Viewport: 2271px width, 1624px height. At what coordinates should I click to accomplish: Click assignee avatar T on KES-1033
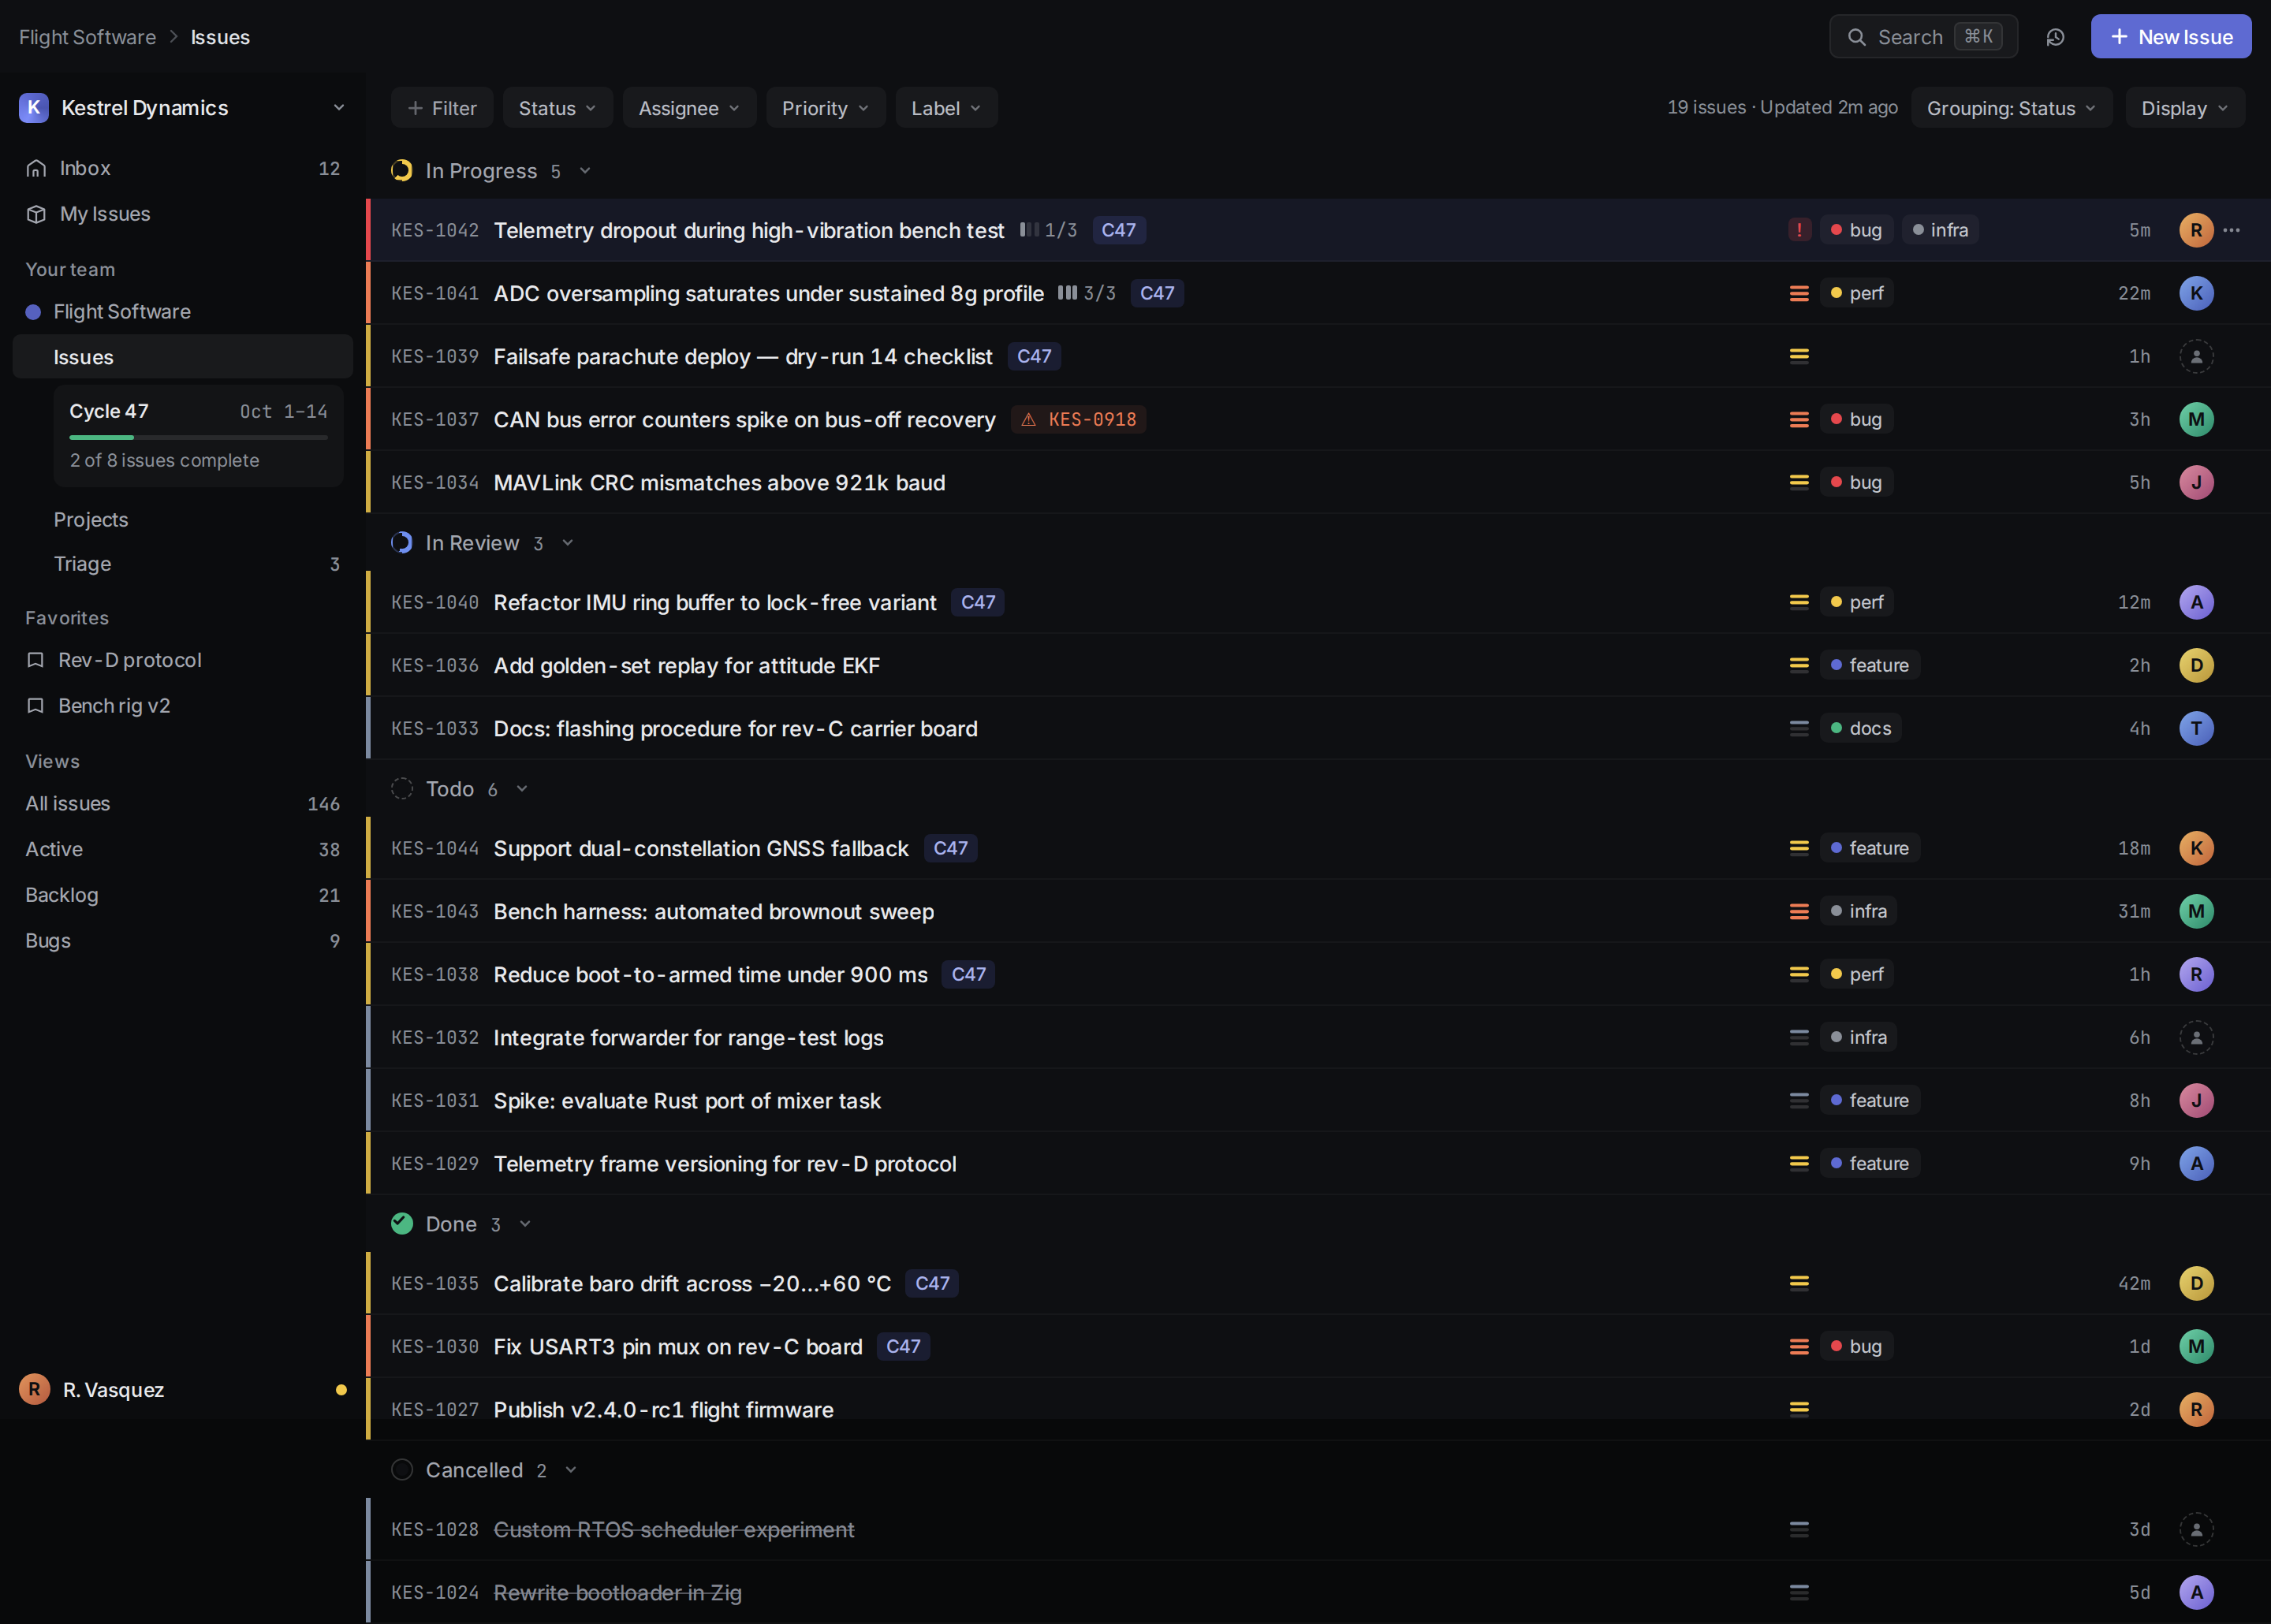pyautogui.click(x=2196, y=728)
